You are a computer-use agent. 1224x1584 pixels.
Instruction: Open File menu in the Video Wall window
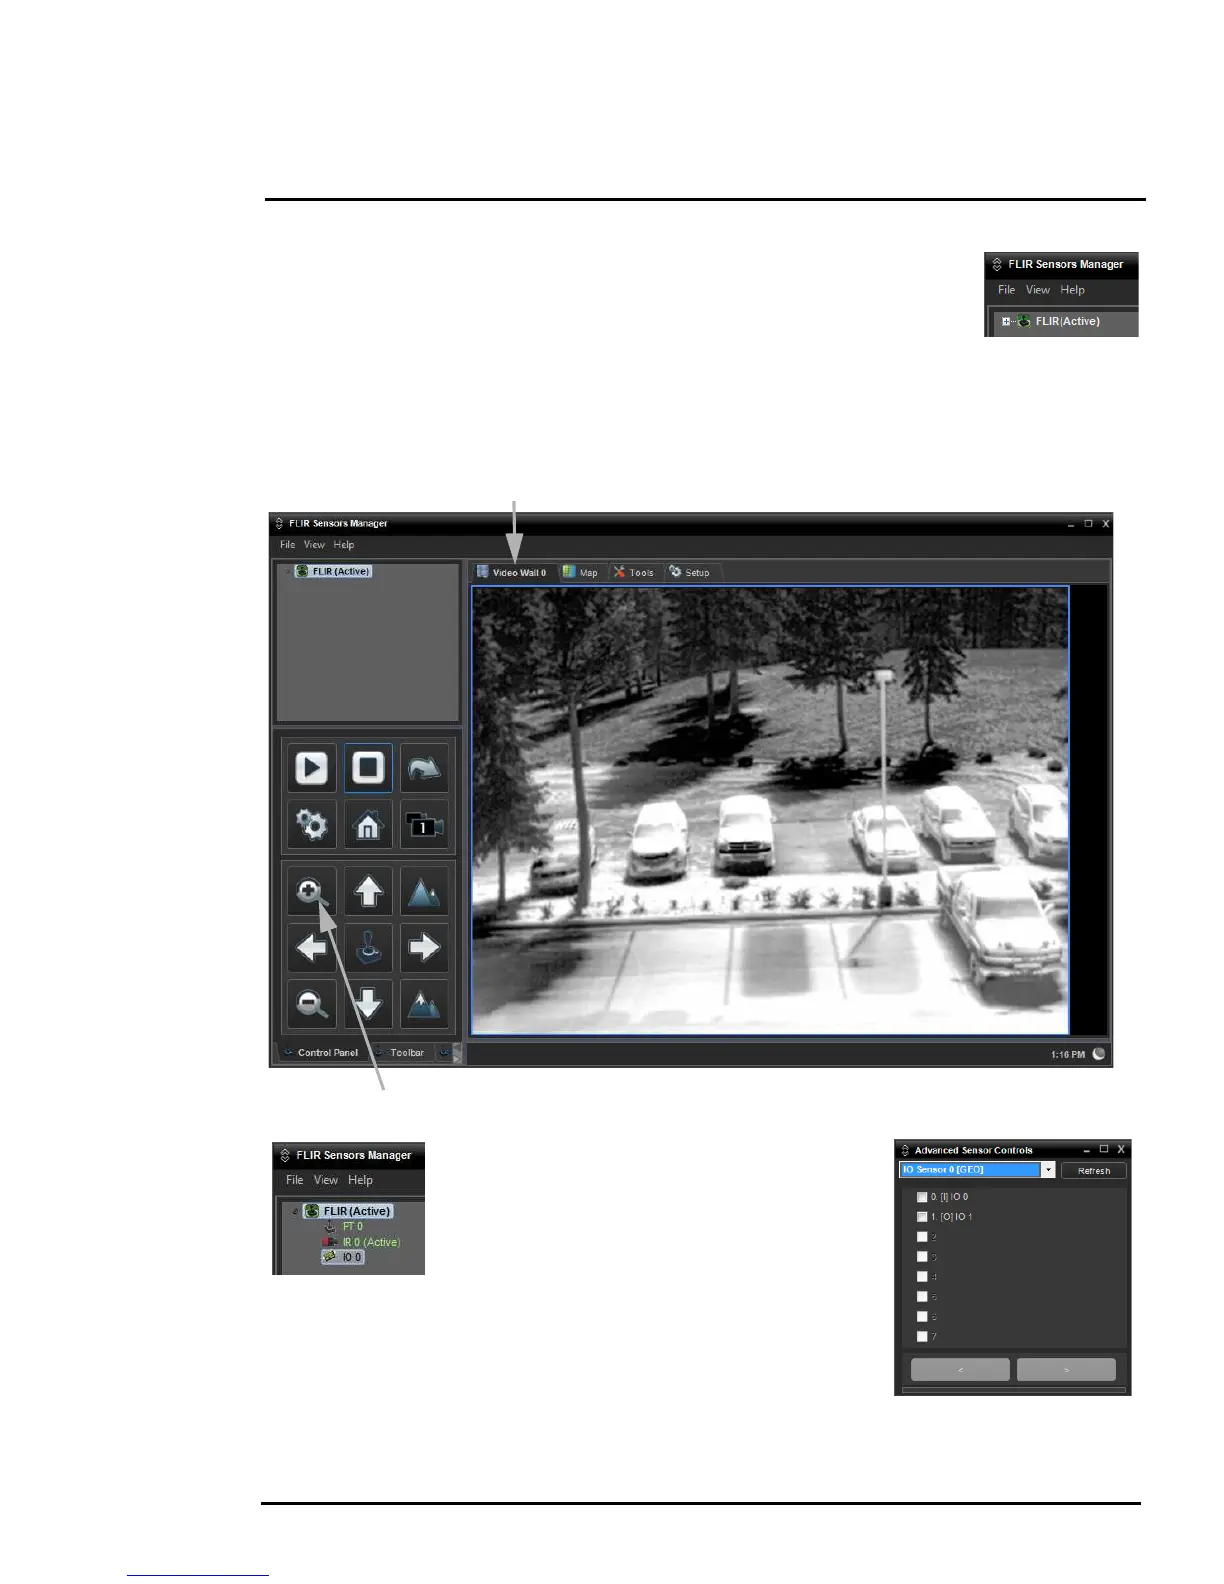click(x=288, y=545)
